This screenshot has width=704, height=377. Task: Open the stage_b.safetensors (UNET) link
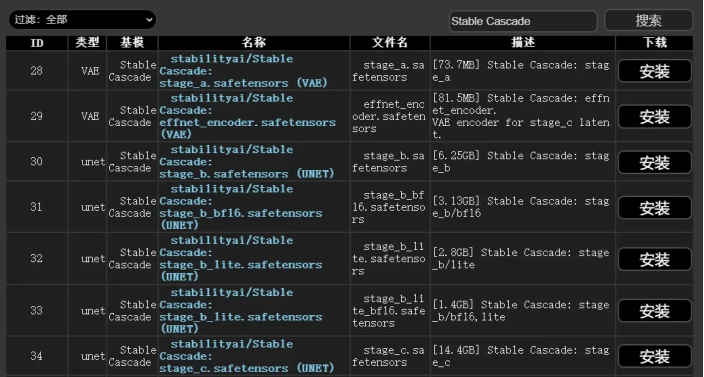click(x=247, y=162)
